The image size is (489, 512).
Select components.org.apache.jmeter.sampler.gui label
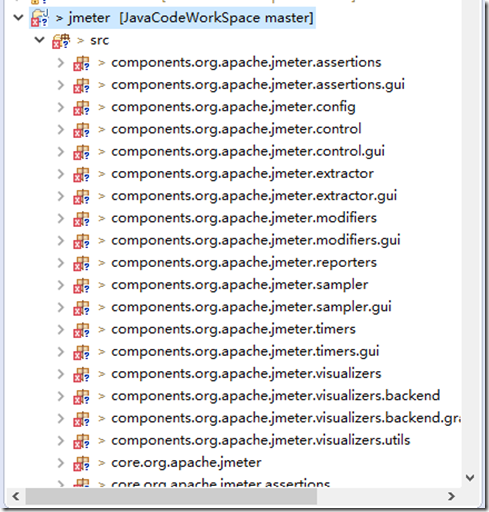(251, 308)
